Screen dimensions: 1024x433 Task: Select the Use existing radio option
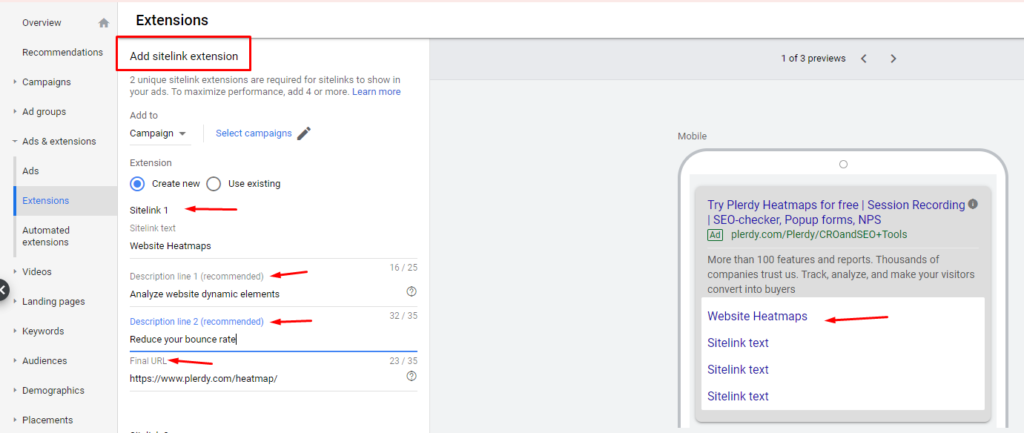213,184
